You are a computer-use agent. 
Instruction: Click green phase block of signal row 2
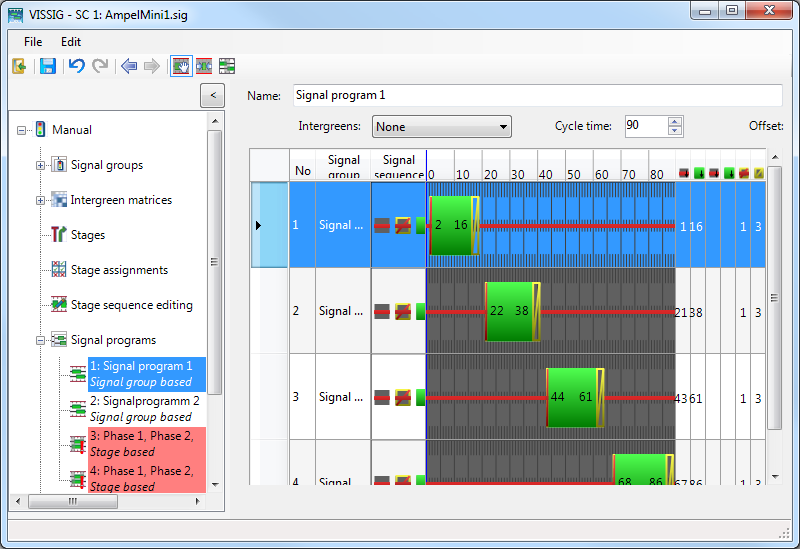[510, 311]
